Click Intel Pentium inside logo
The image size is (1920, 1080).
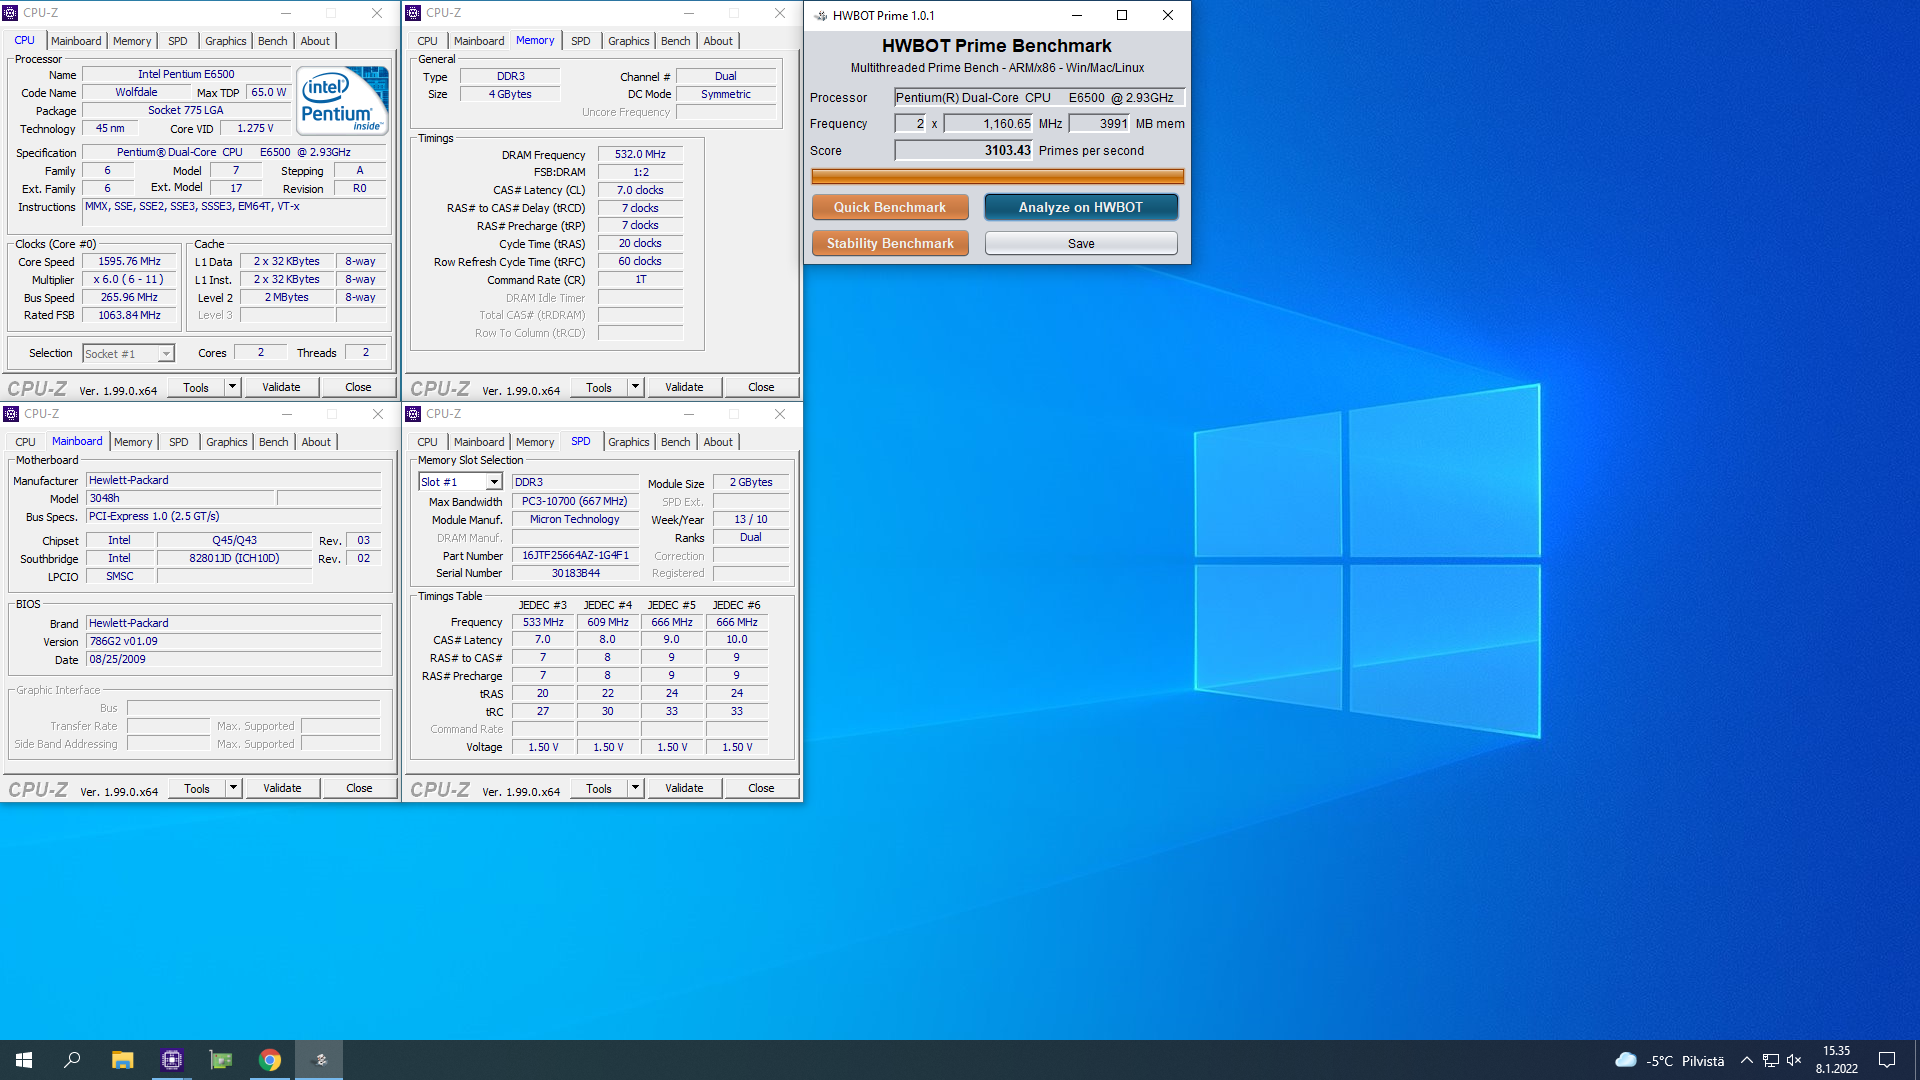click(342, 100)
